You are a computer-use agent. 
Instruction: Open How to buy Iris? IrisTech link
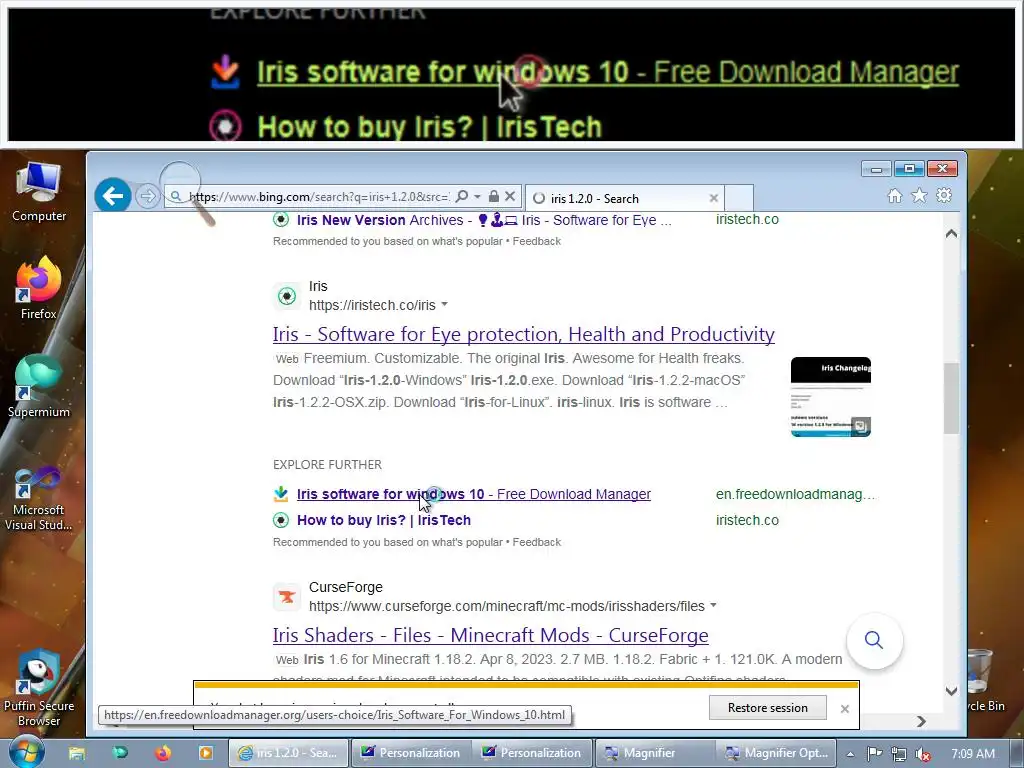tap(383, 520)
